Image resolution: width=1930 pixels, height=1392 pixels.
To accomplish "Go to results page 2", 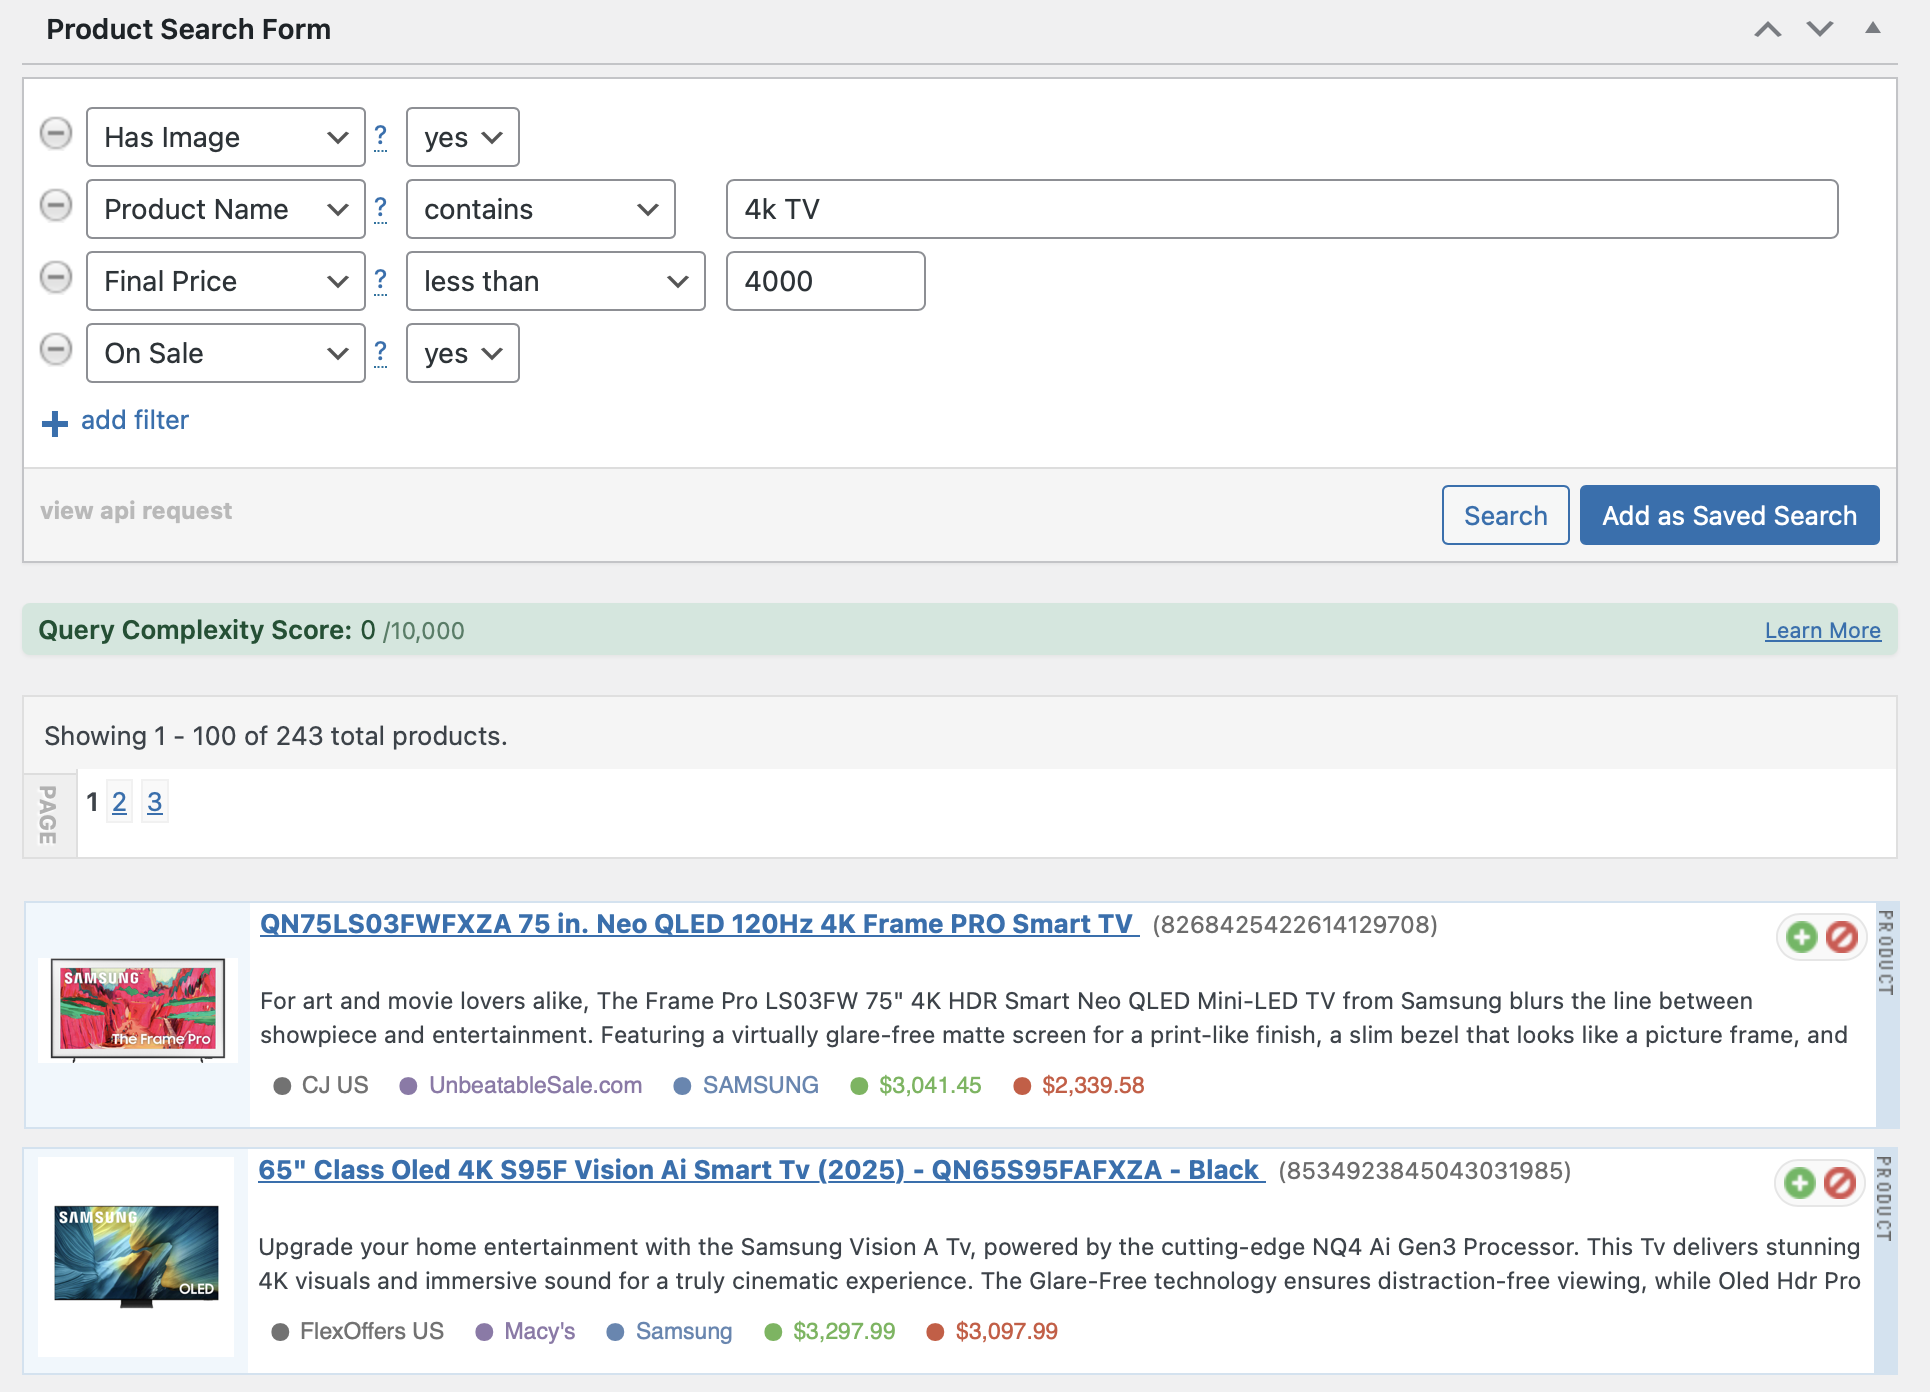I will pyautogui.click(x=119, y=802).
